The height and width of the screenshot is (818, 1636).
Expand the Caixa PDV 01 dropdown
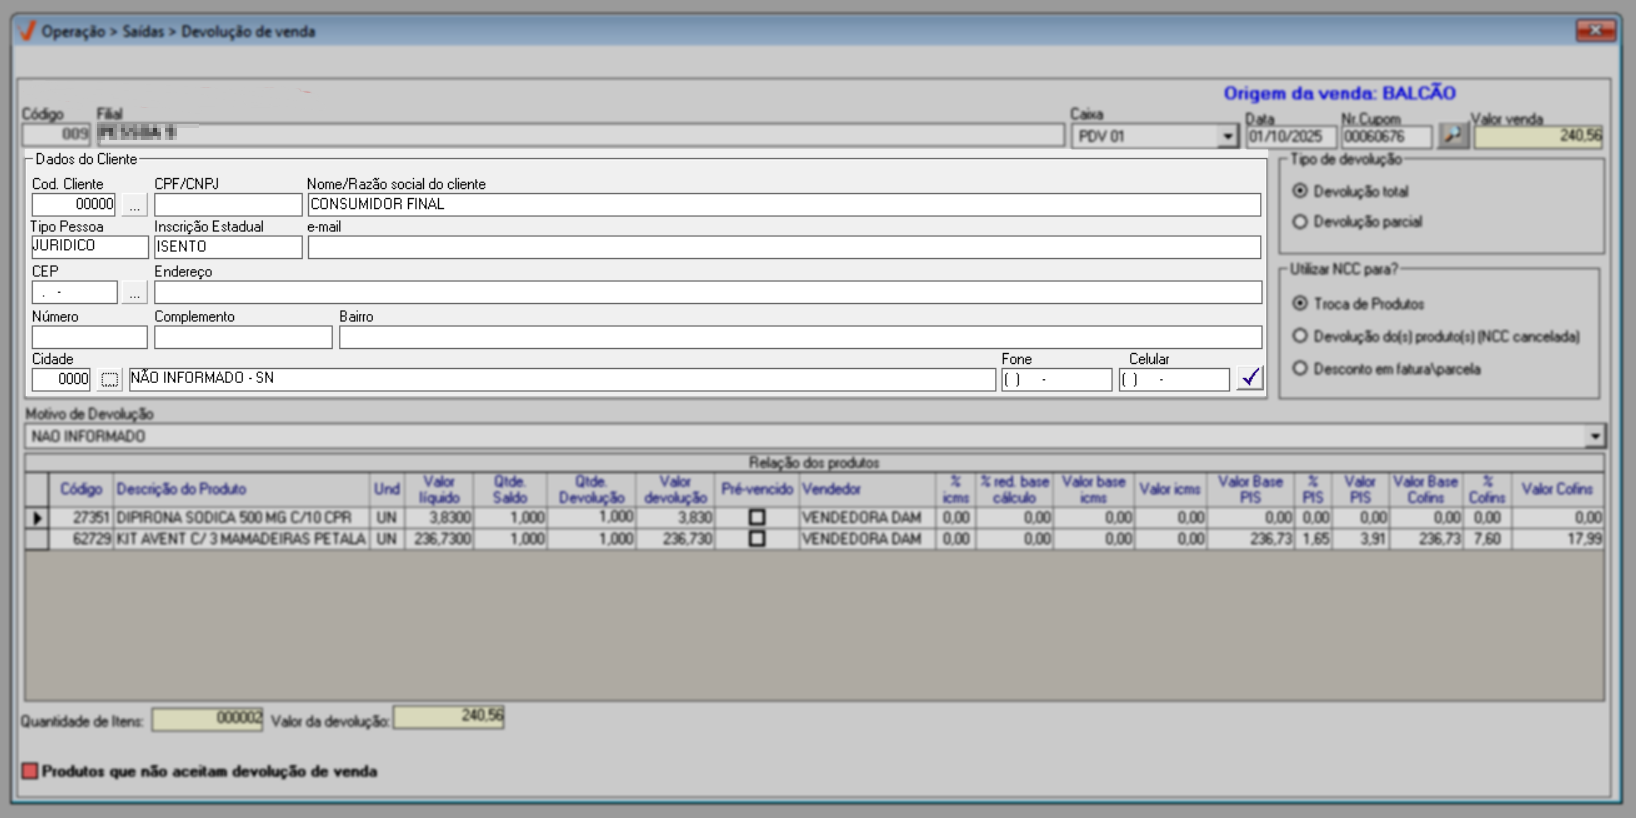(1227, 136)
